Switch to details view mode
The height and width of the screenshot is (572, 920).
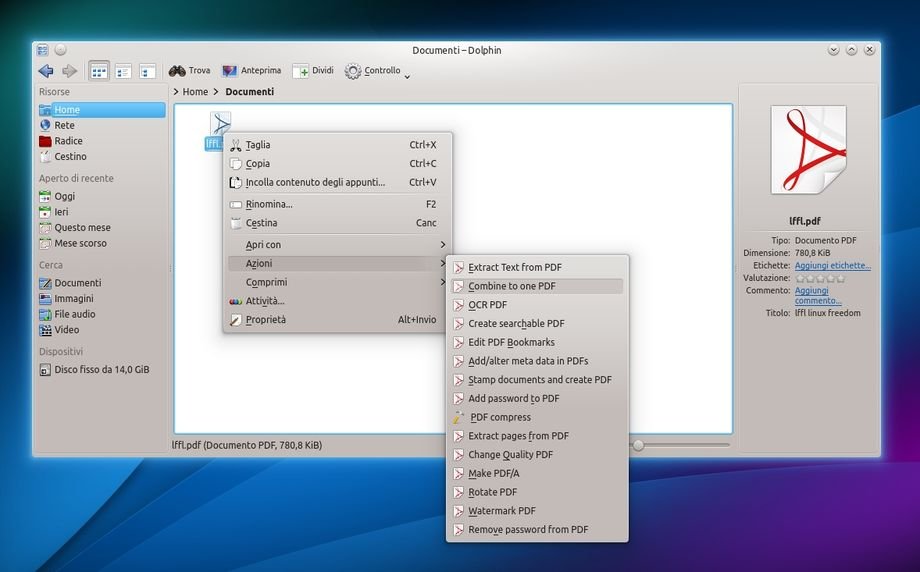click(x=147, y=71)
